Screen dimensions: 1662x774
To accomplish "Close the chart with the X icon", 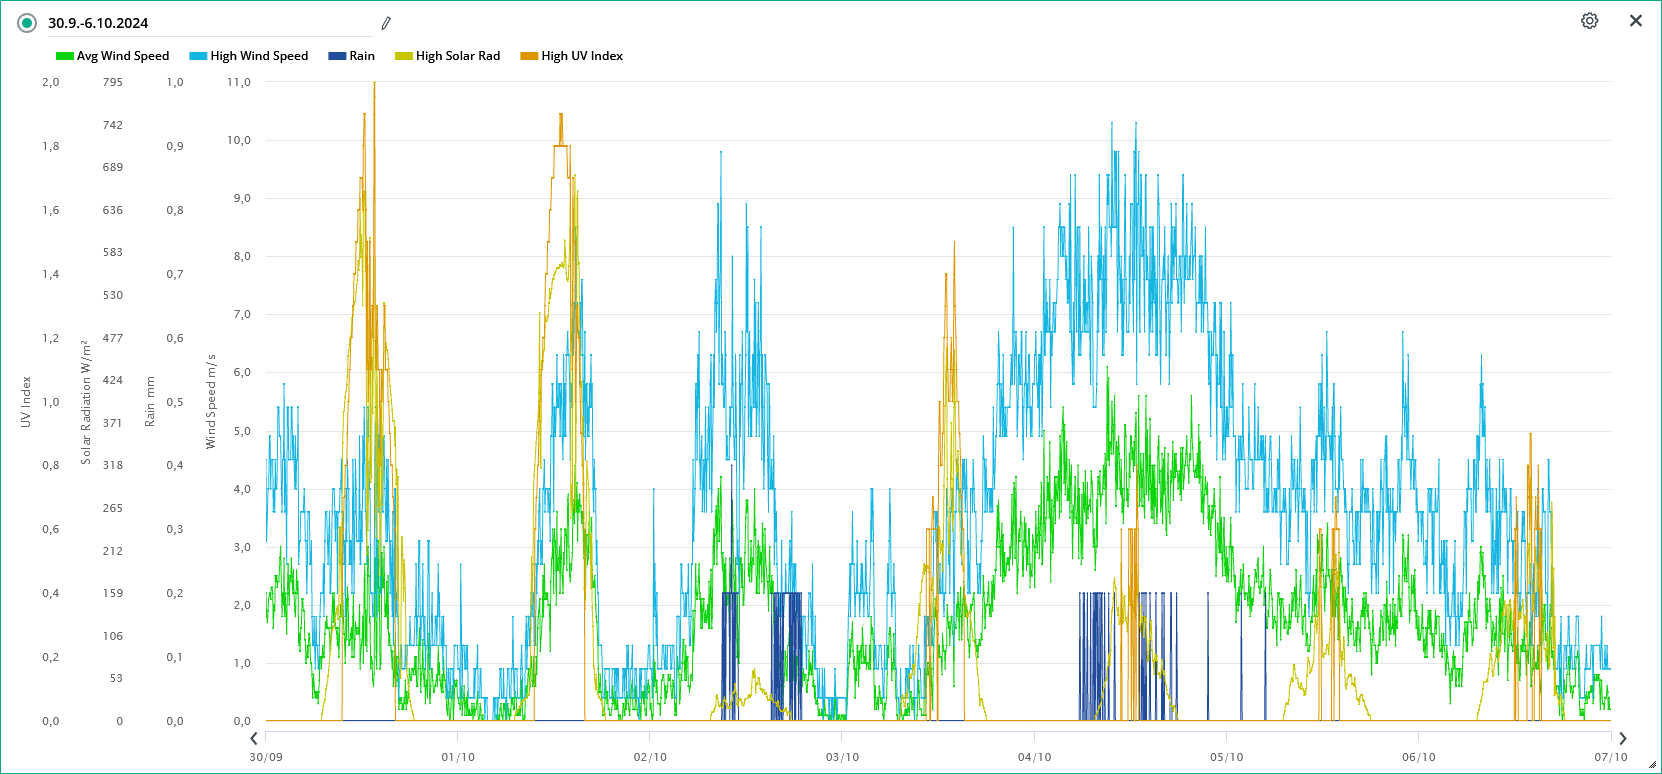I will (x=1636, y=21).
